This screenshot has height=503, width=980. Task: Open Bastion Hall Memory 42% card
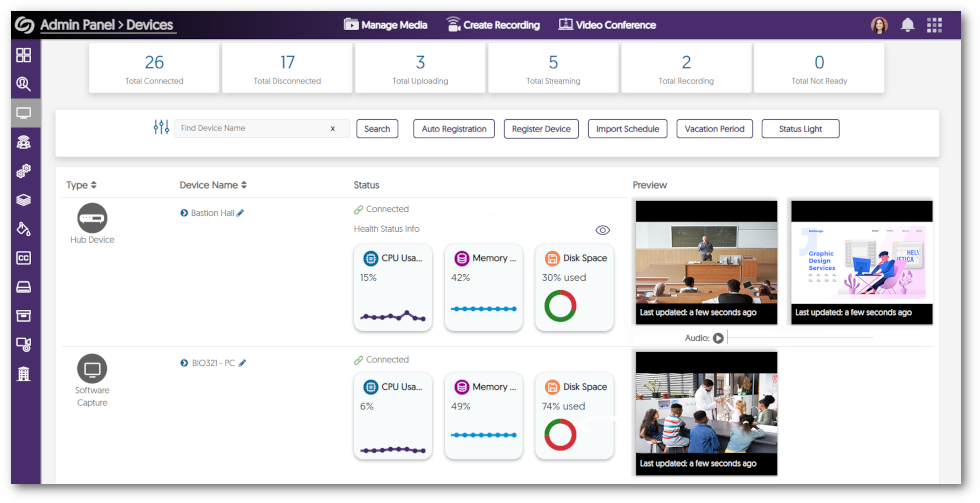pos(484,287)
